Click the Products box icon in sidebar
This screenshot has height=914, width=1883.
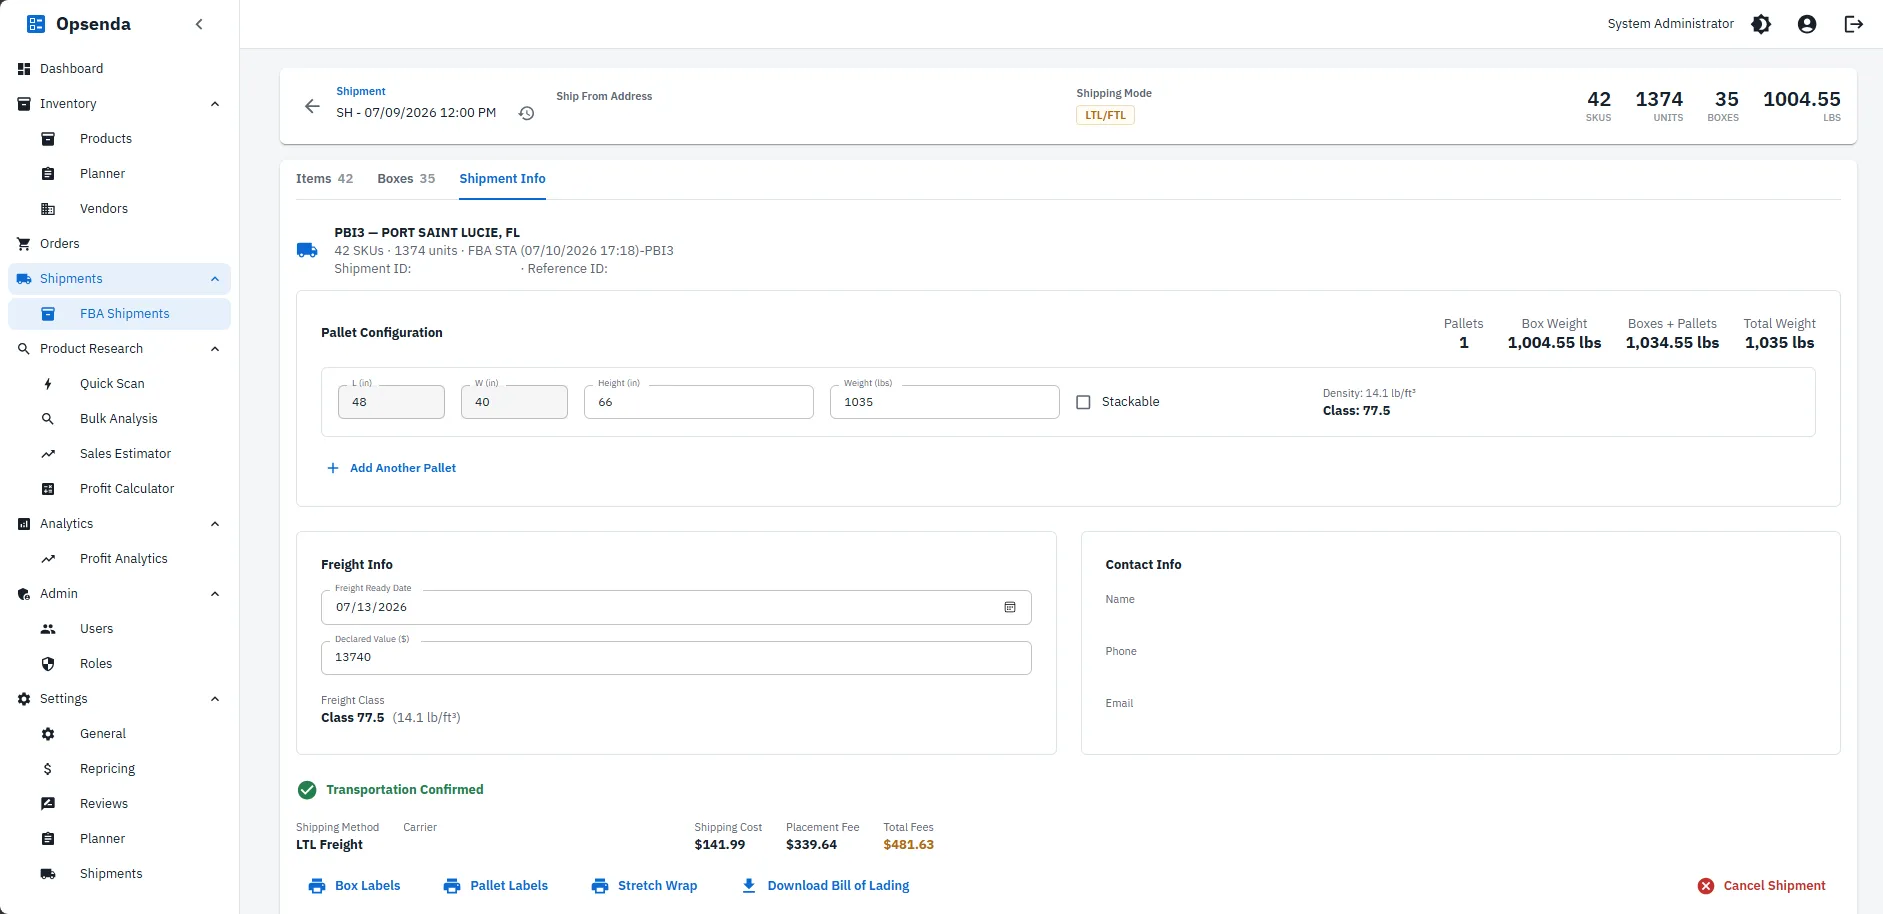(48, 139)
